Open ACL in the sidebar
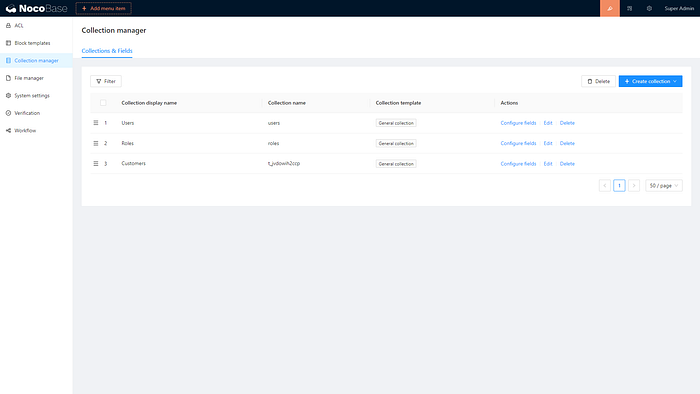The height and width of the screenshot is (394, 700). tap(36, 25)
